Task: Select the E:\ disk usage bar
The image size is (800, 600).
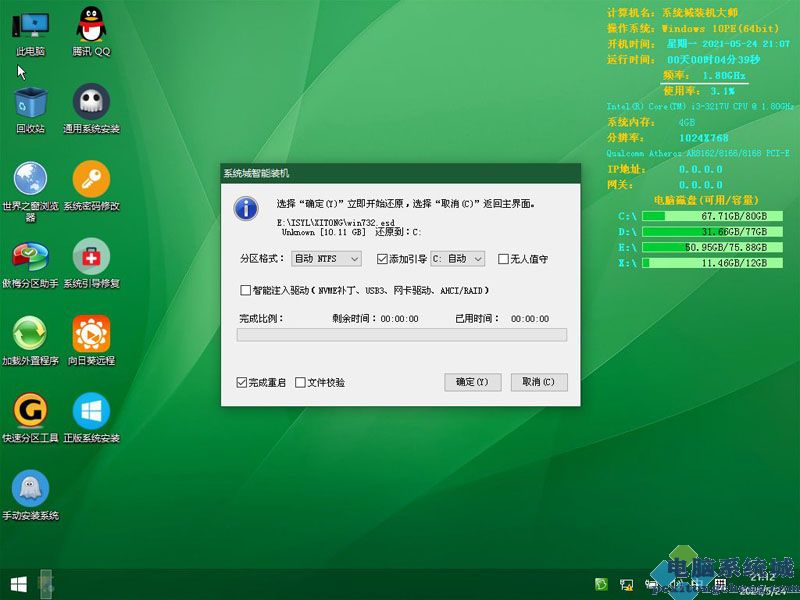Action: click(x=712, y=247)
